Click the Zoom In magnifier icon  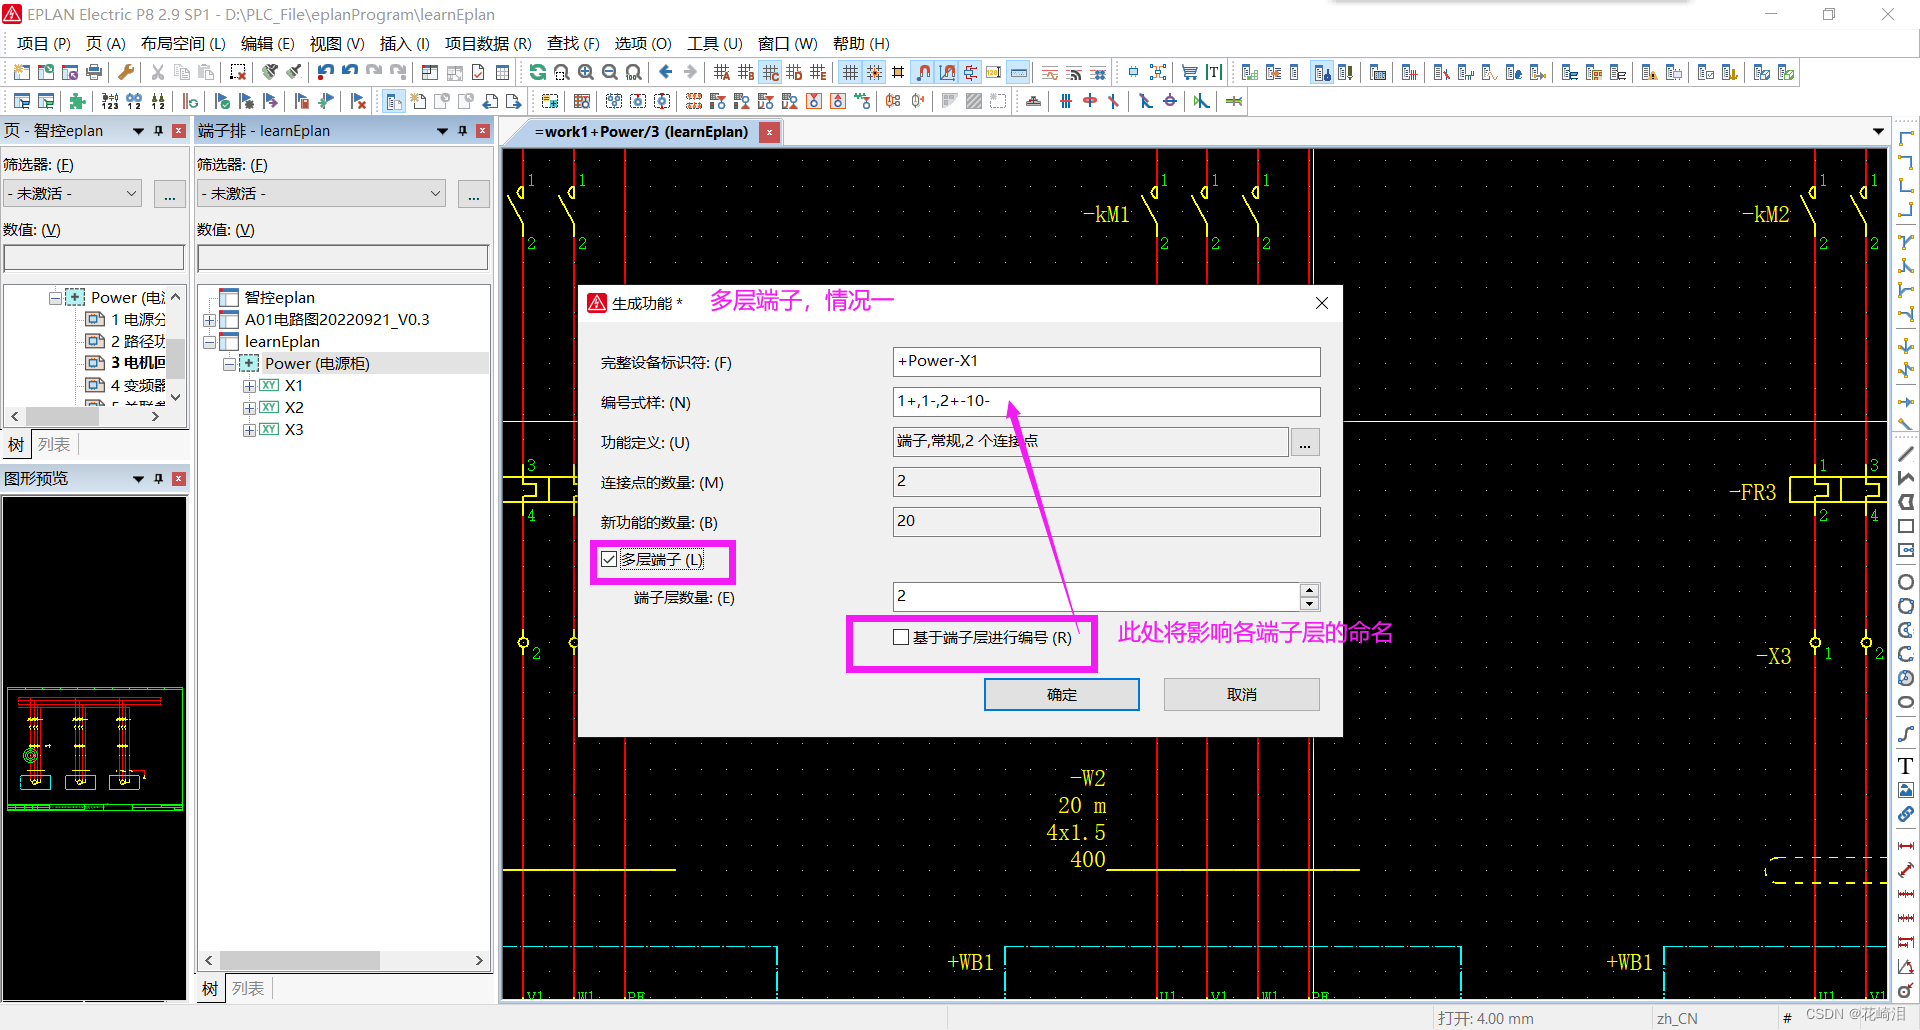tap(586, 72)
